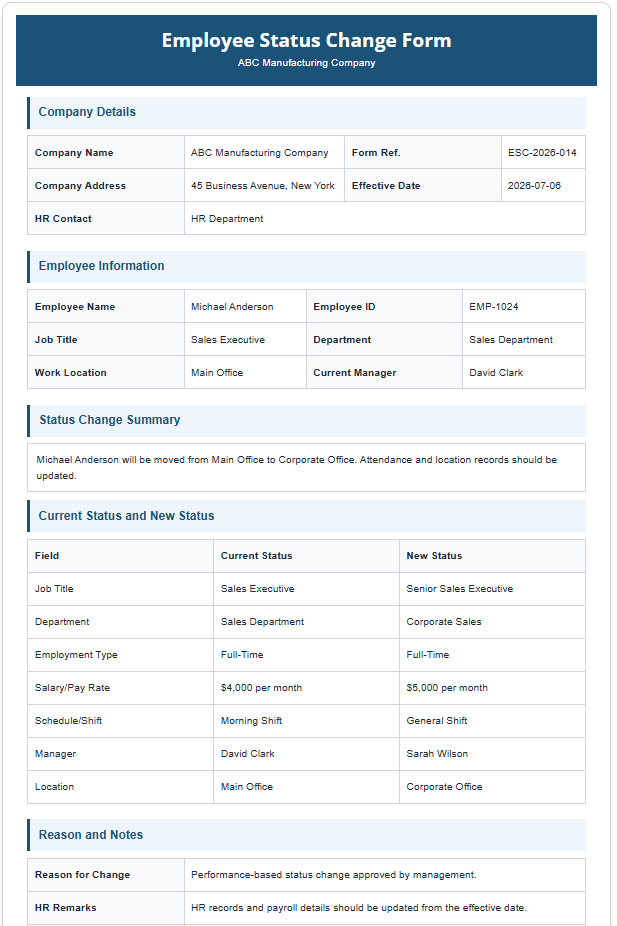Viewport: 617px width, 926px height.
Task: Click 'Job Title' in the status comparison table
Action: click(x=54, y=589)
